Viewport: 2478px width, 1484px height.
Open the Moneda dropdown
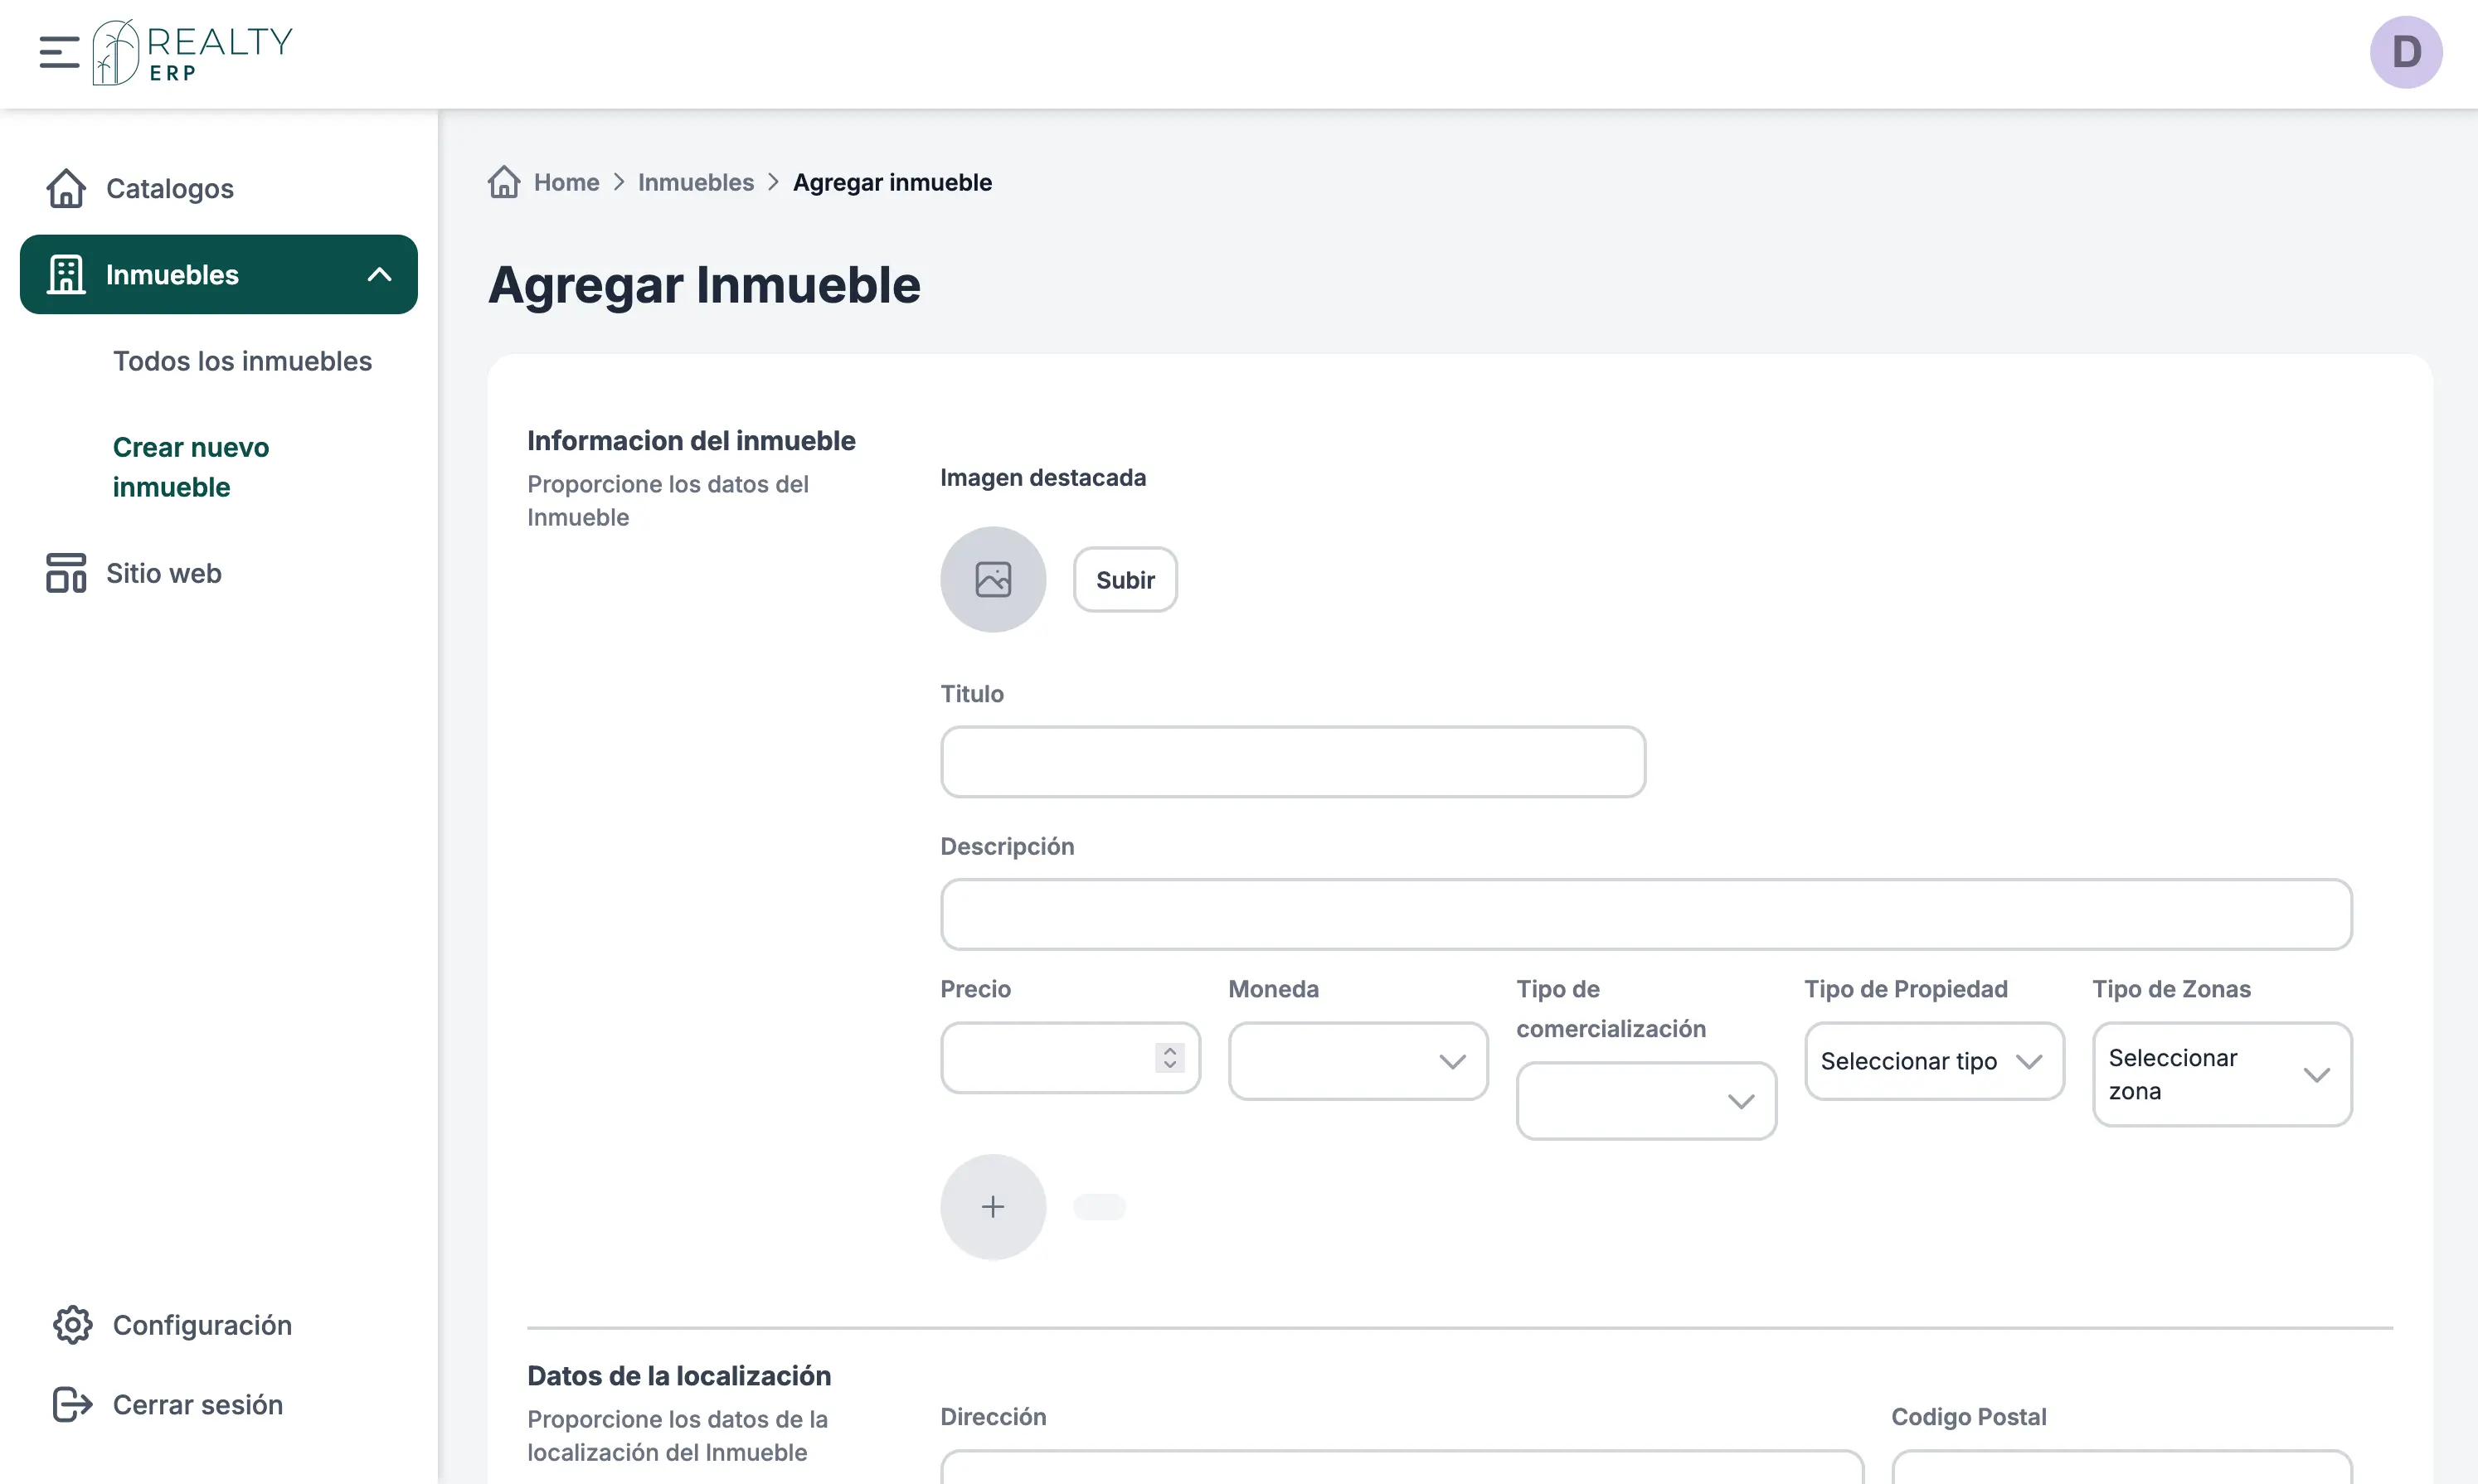pyautogui.click(x=1357, y=1061)
